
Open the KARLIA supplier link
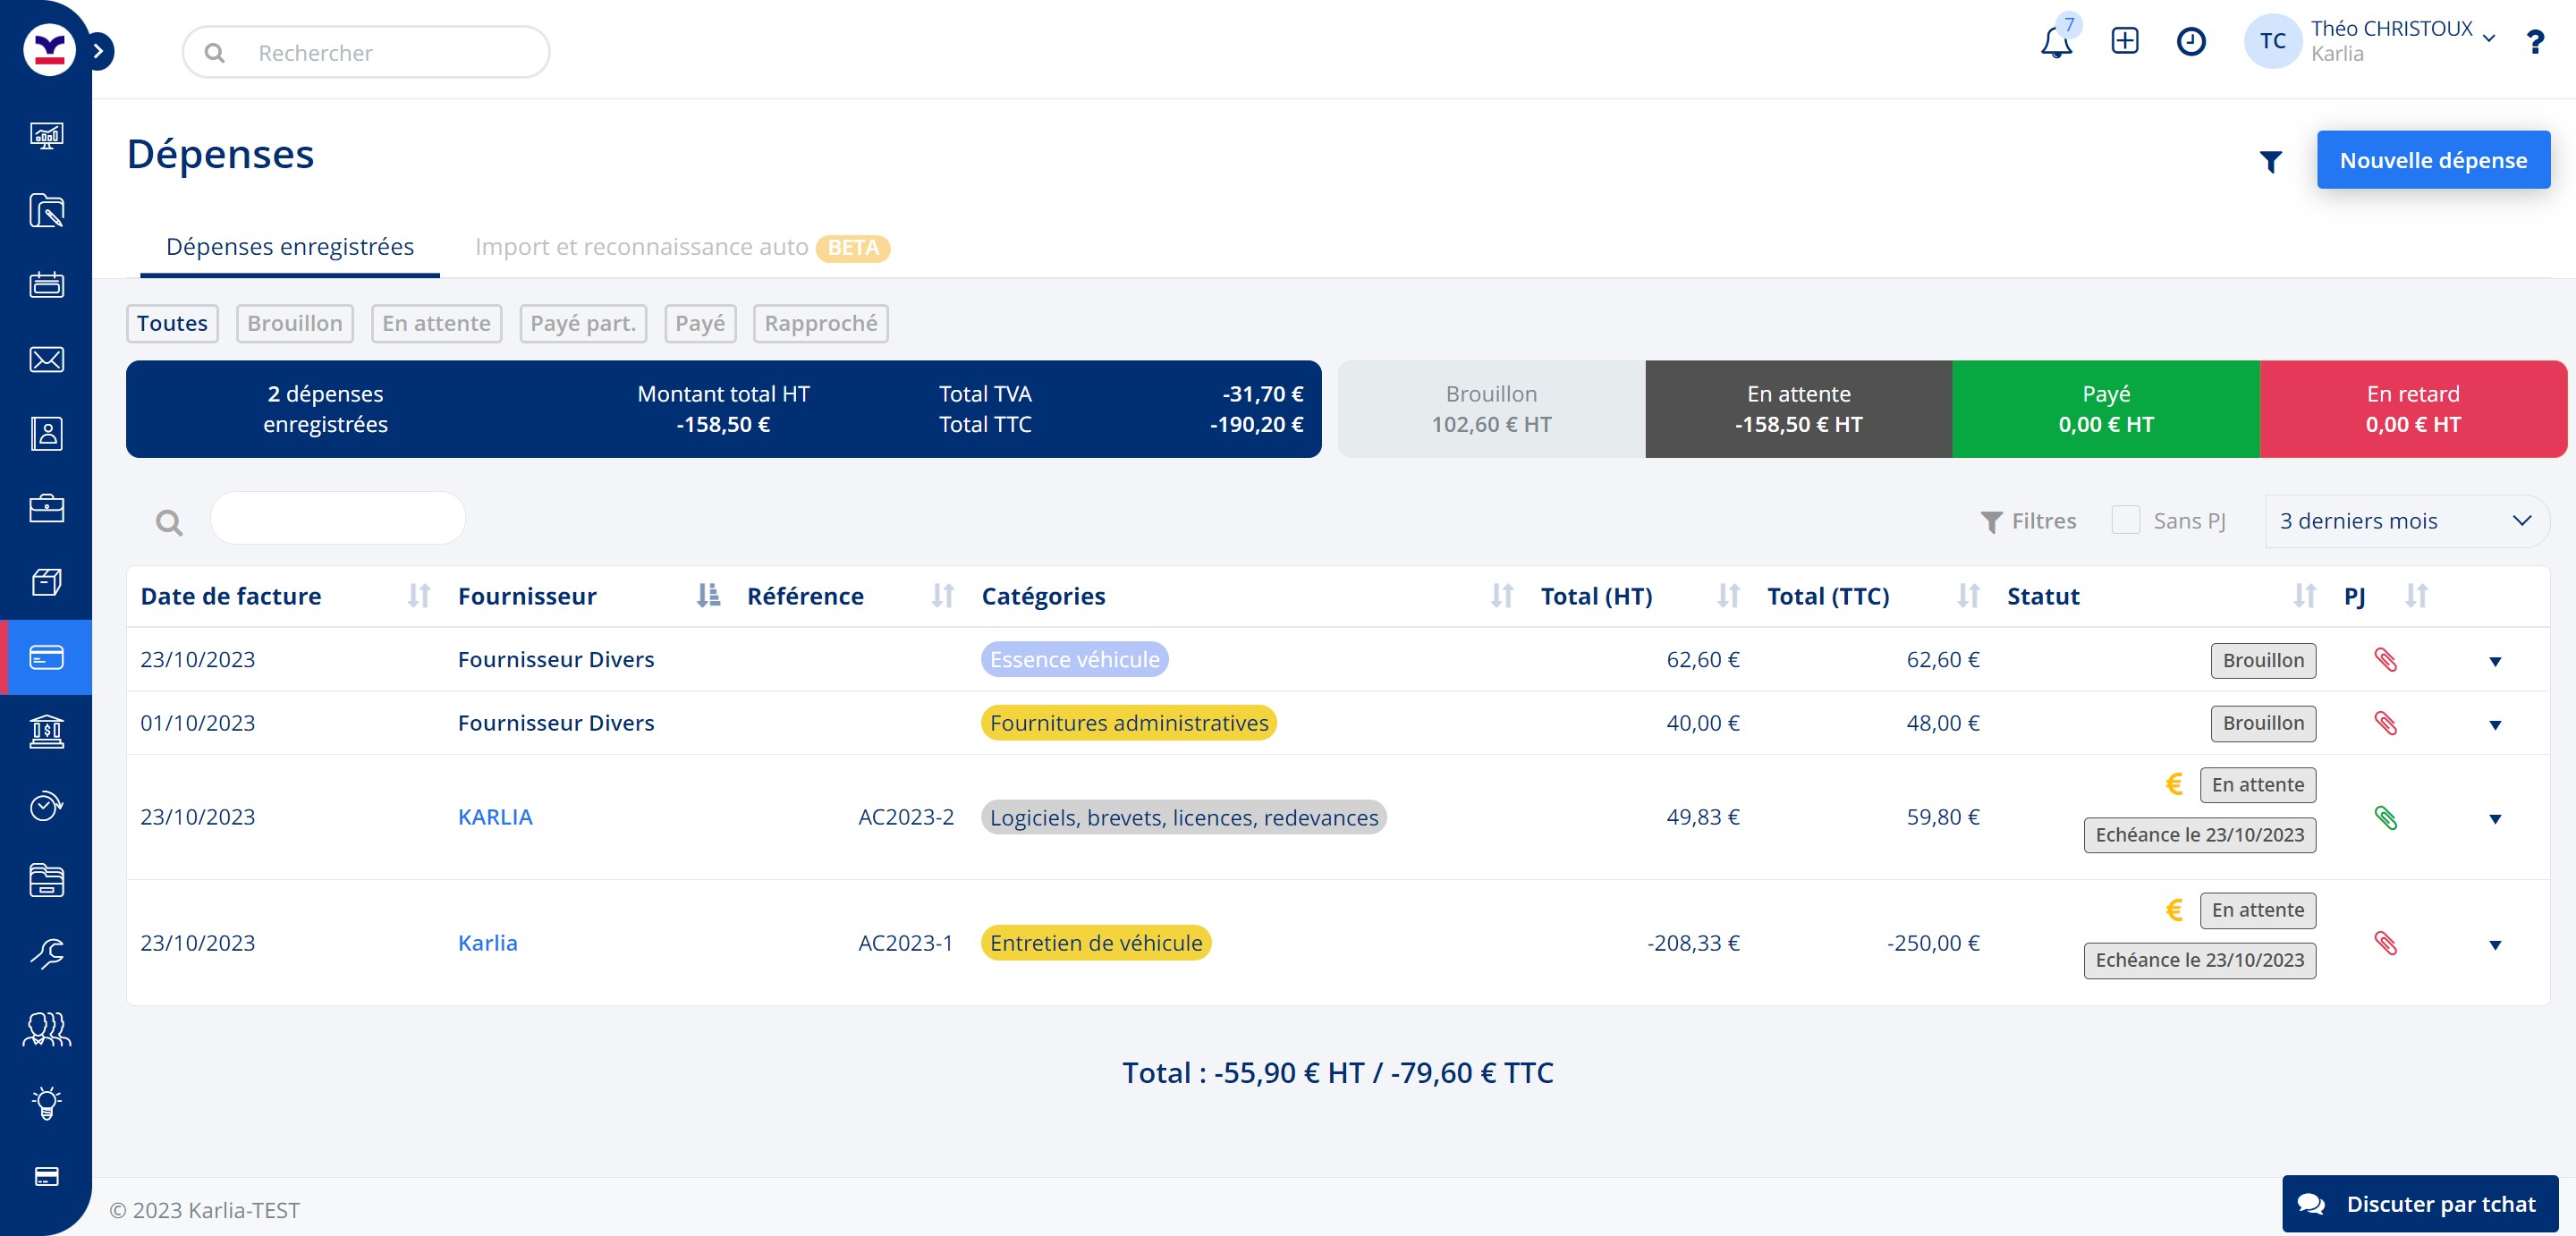point(495,817)
